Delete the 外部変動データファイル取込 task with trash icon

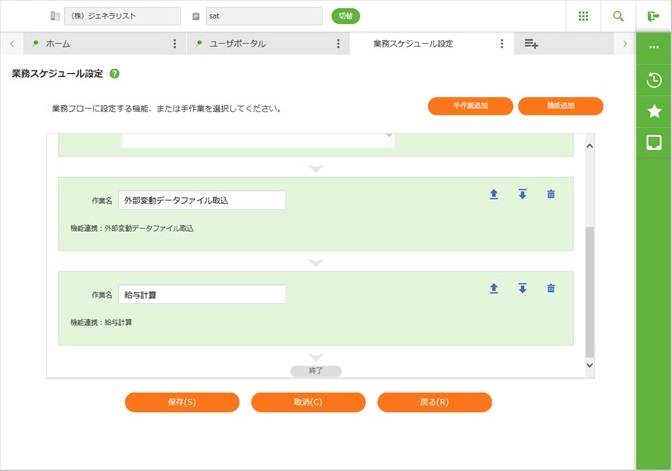551,194
